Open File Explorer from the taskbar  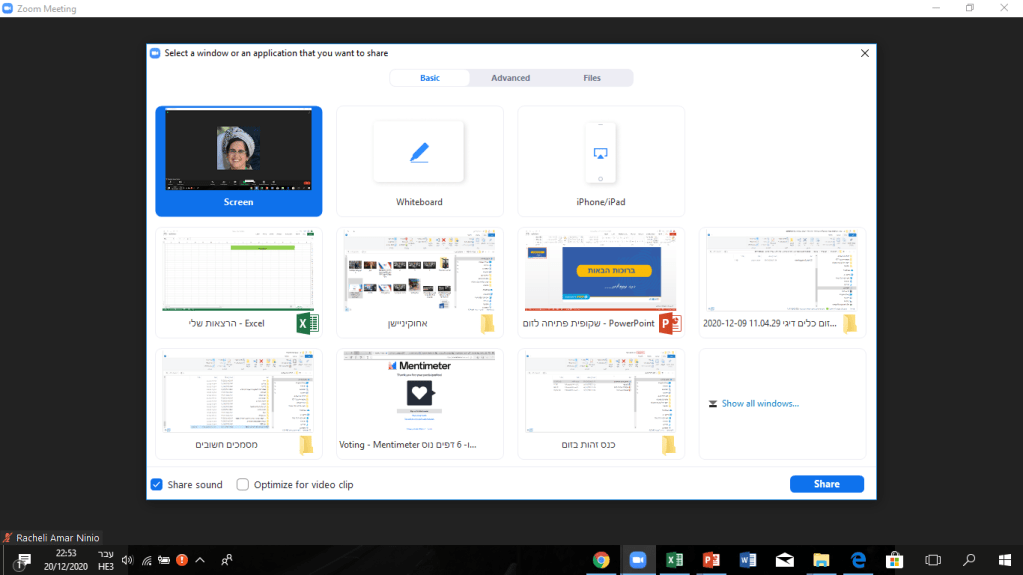(821, 560)
